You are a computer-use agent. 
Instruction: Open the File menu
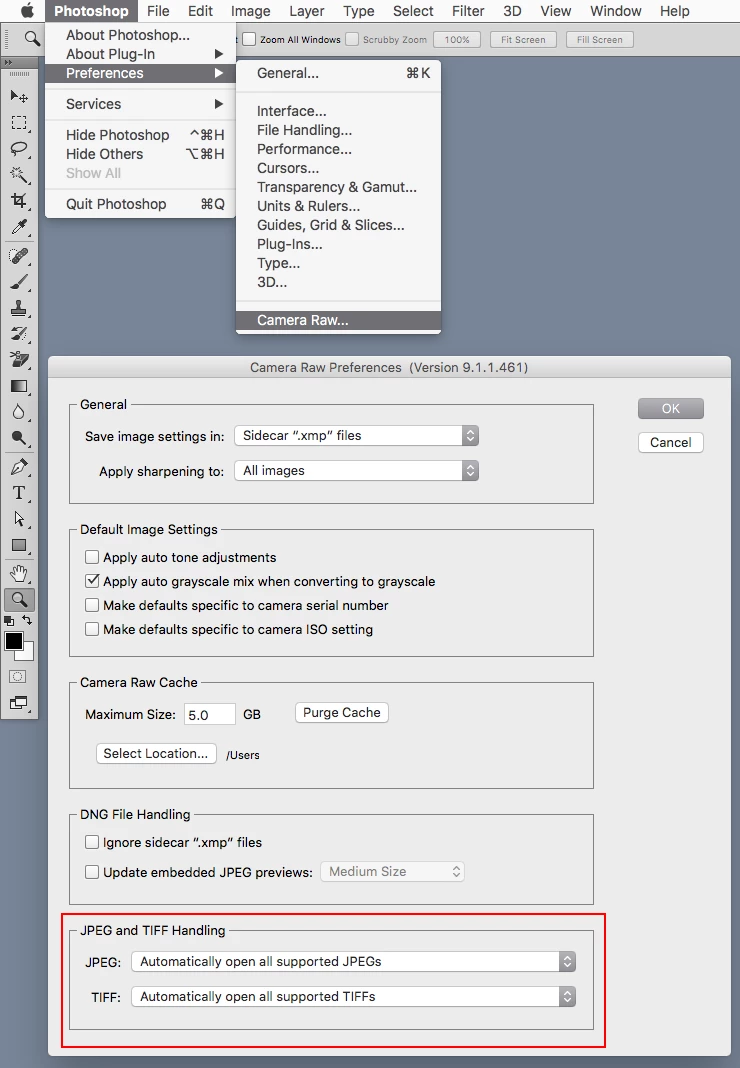click(x=158, y=11)
